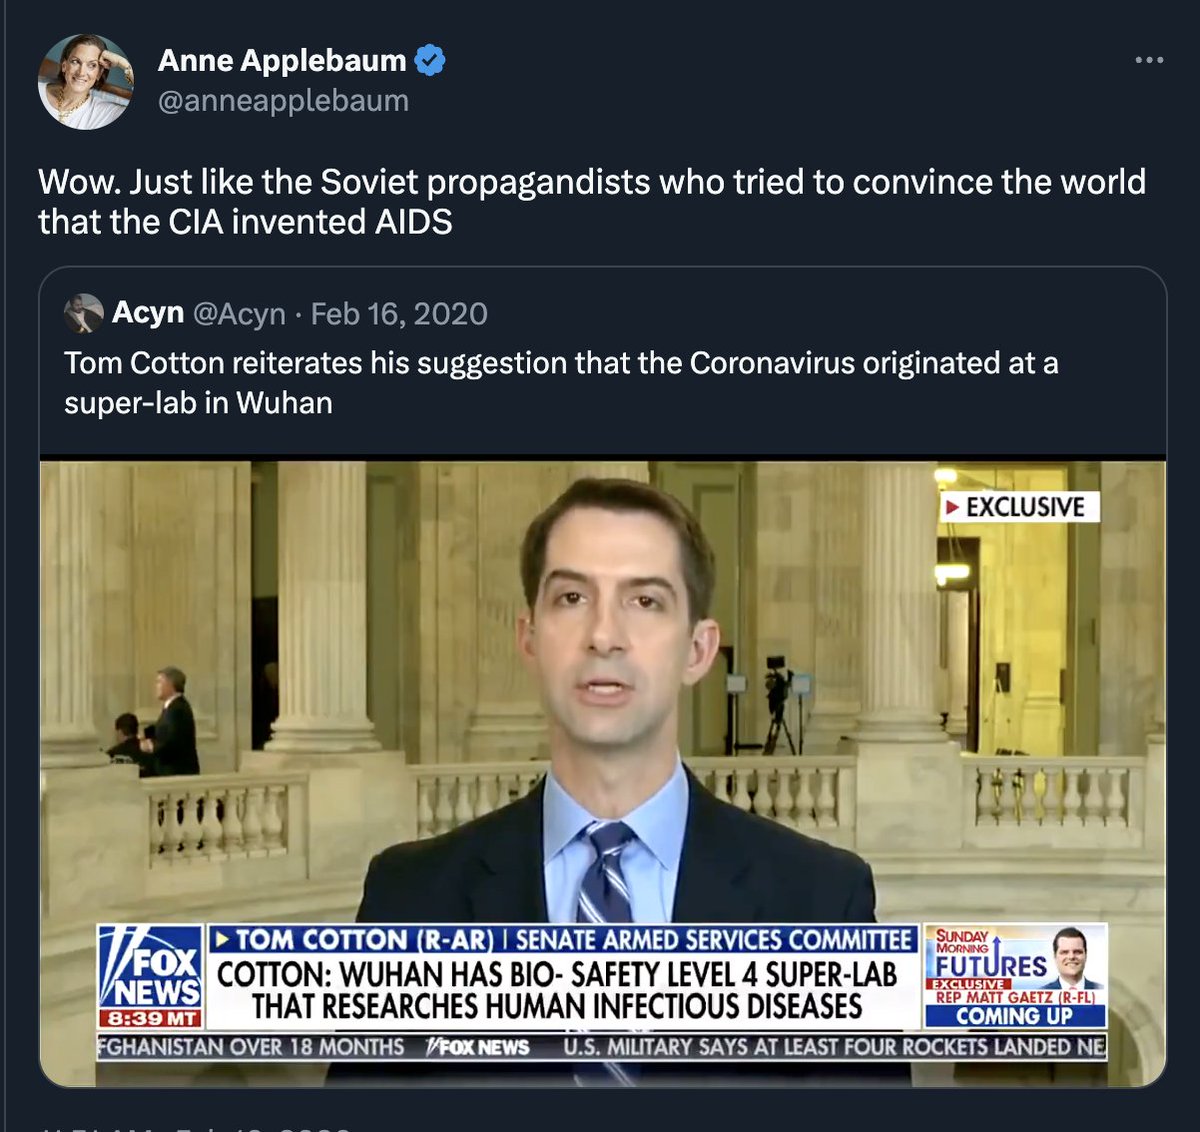Open the Anne Applebaum display name link

pos(282,60)
